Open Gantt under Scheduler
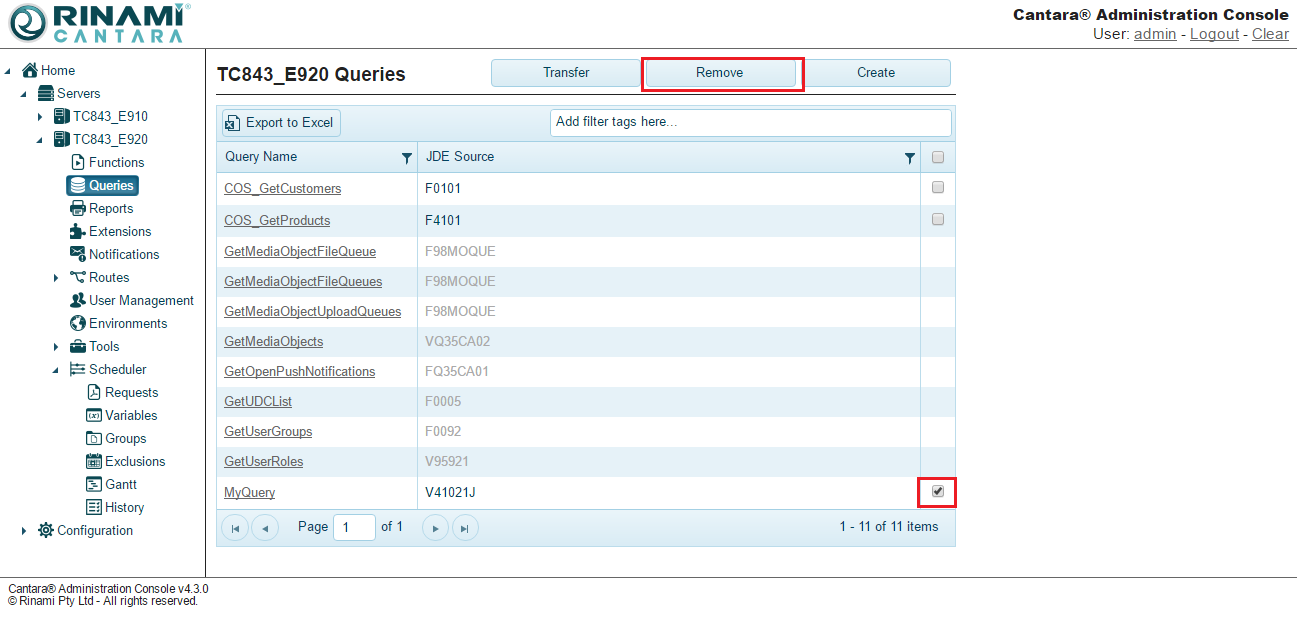1297x621 pixels. (x=121, y=484)
